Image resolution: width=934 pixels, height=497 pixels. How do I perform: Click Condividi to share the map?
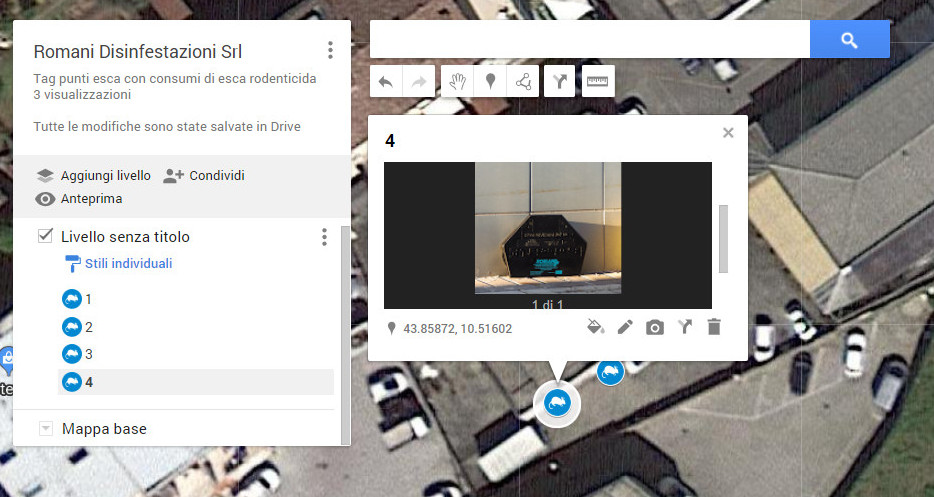pos(204,175)
